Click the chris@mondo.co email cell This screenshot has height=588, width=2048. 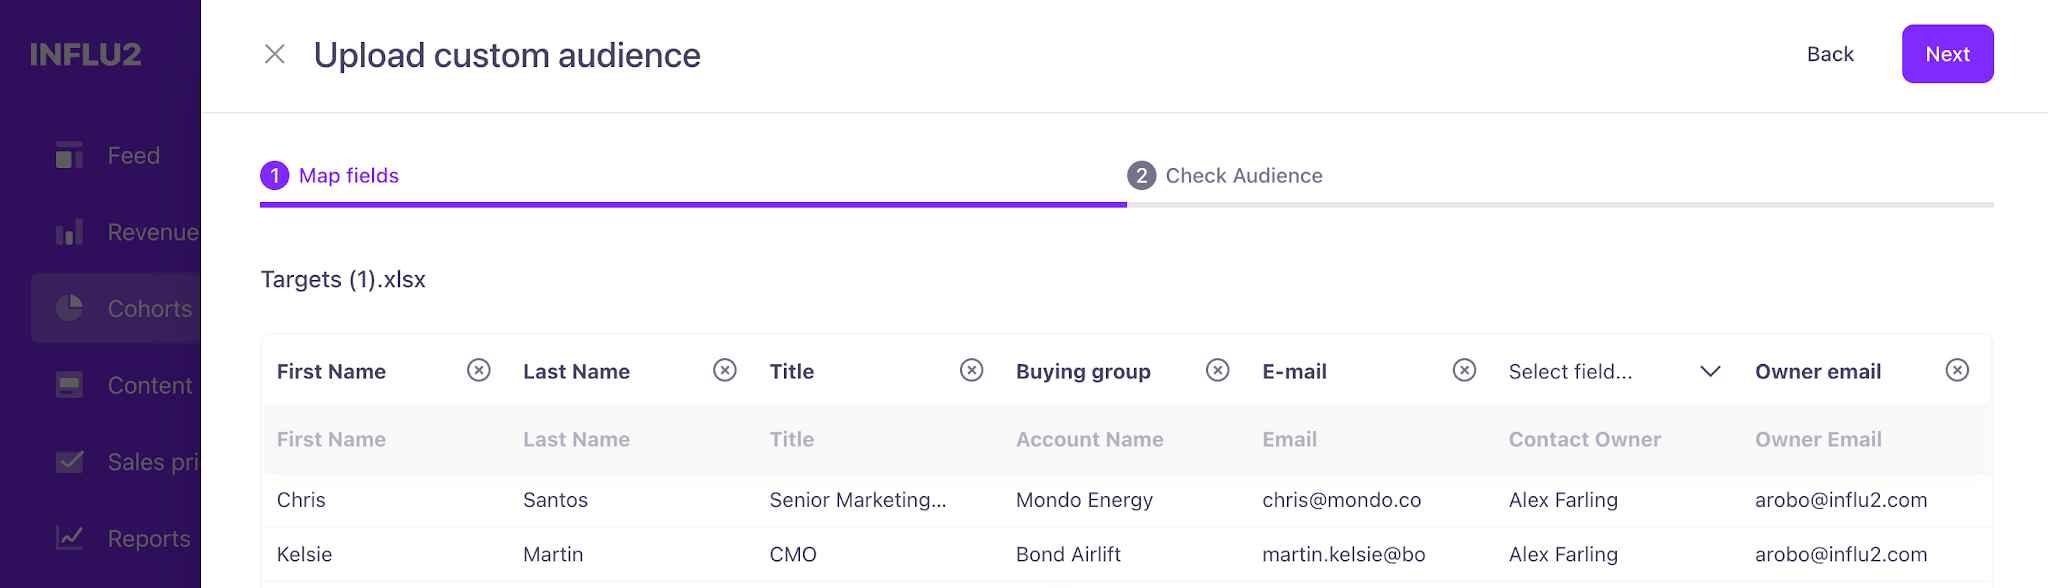pos(1341,500)
